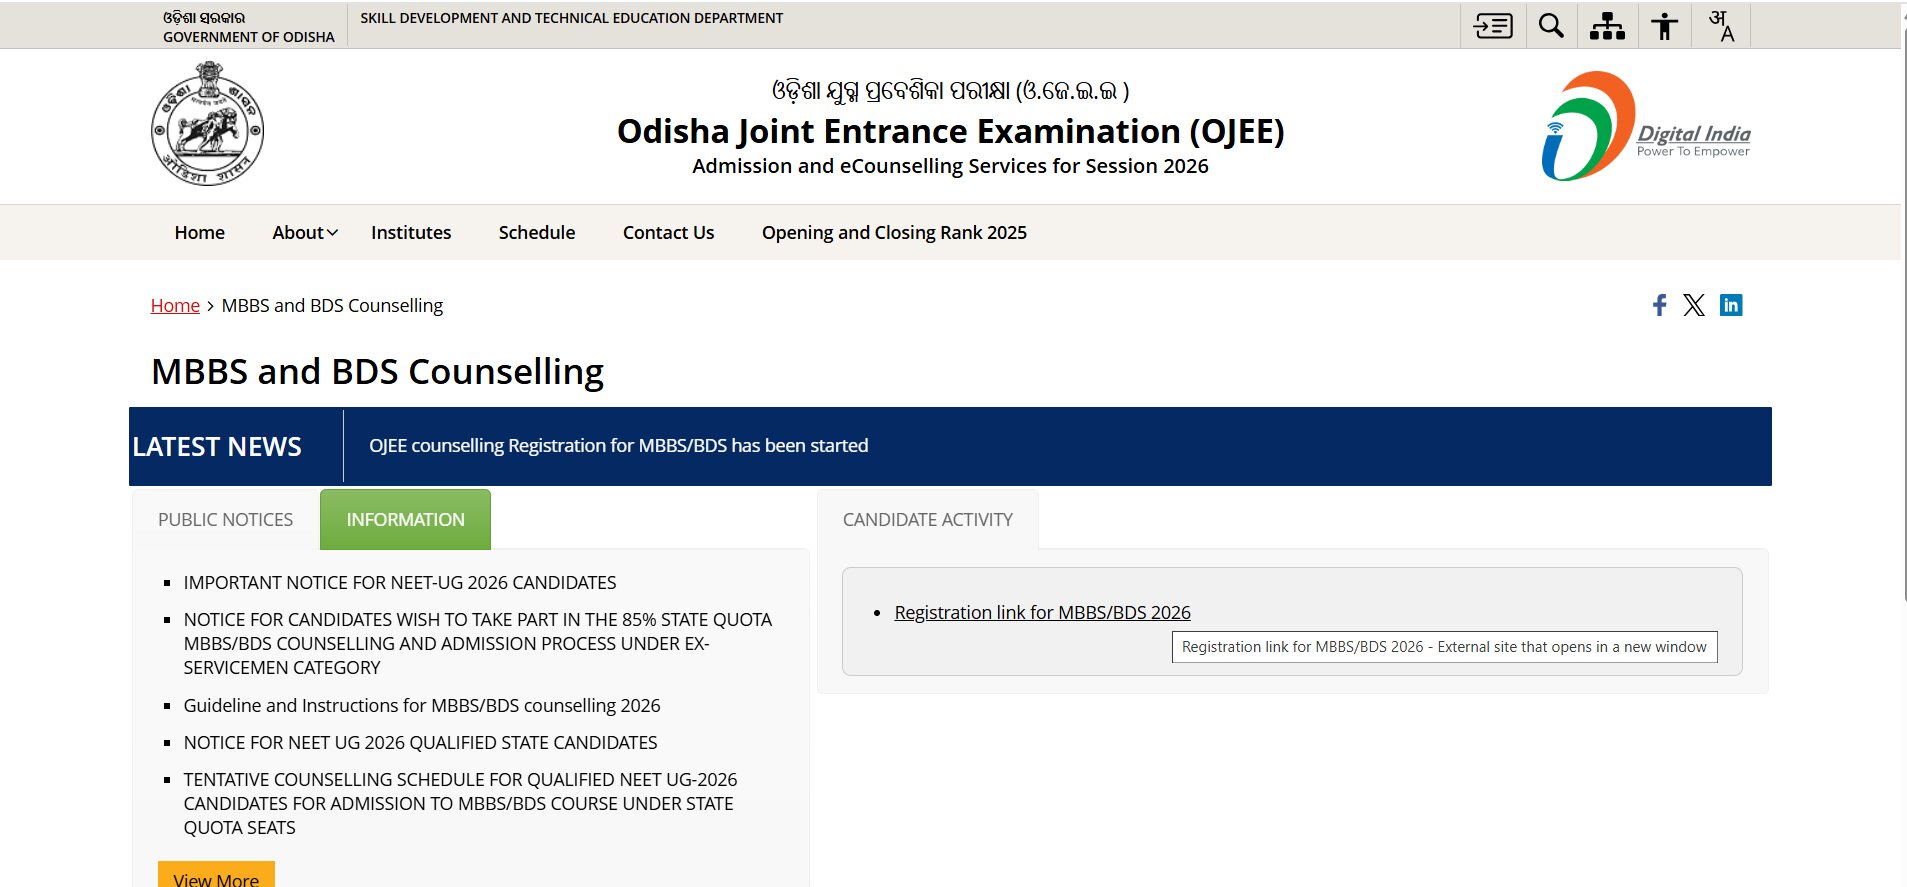Open Registration link for MBBS/BDS 2026
Screen dimensions: 1907x887
tap(1042, 613)
